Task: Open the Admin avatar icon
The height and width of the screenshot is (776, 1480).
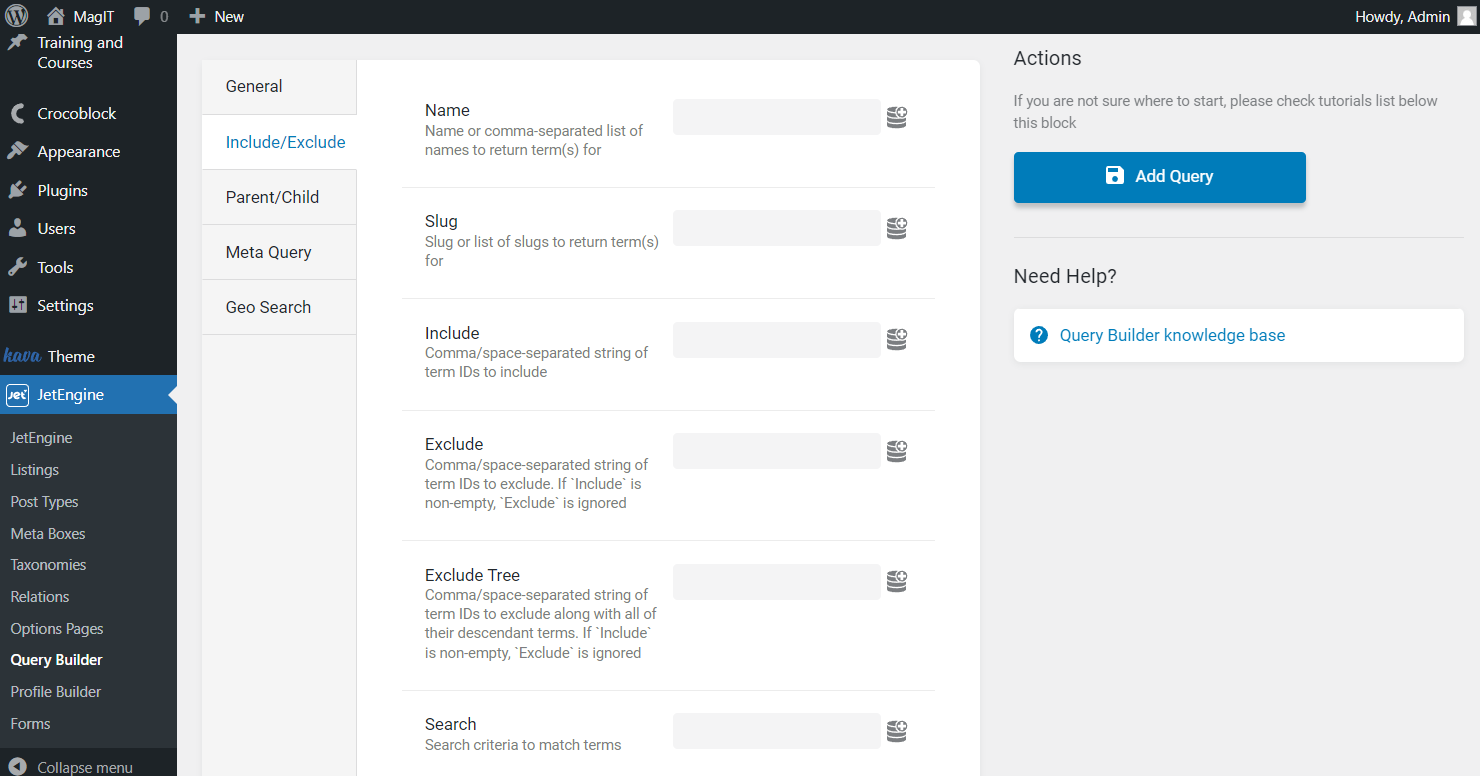Action: click(1466, 16)
